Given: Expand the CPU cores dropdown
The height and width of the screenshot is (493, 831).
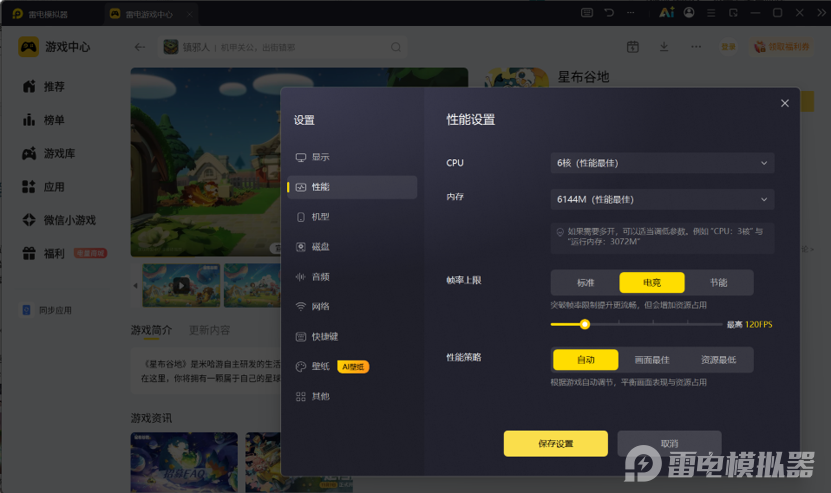Looking at the screenshot, I should [662, 163].
